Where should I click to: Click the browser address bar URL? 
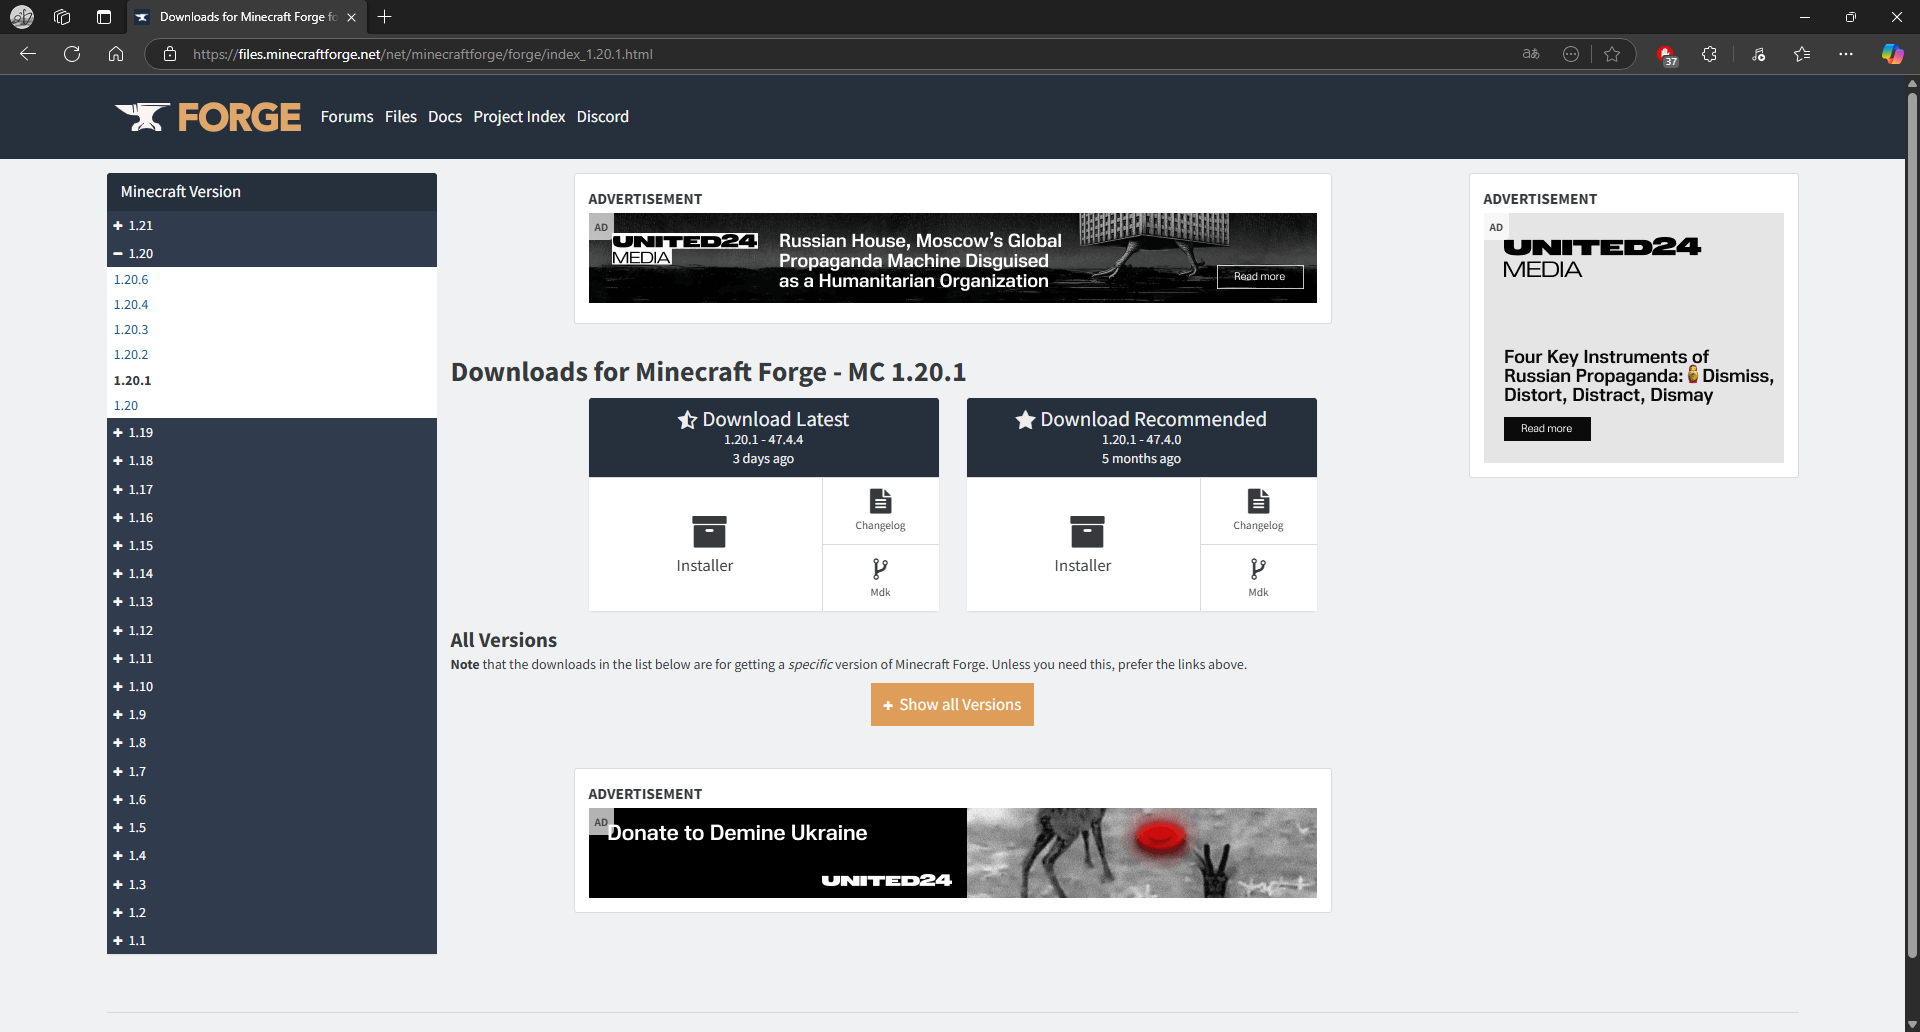click(423, 54)
